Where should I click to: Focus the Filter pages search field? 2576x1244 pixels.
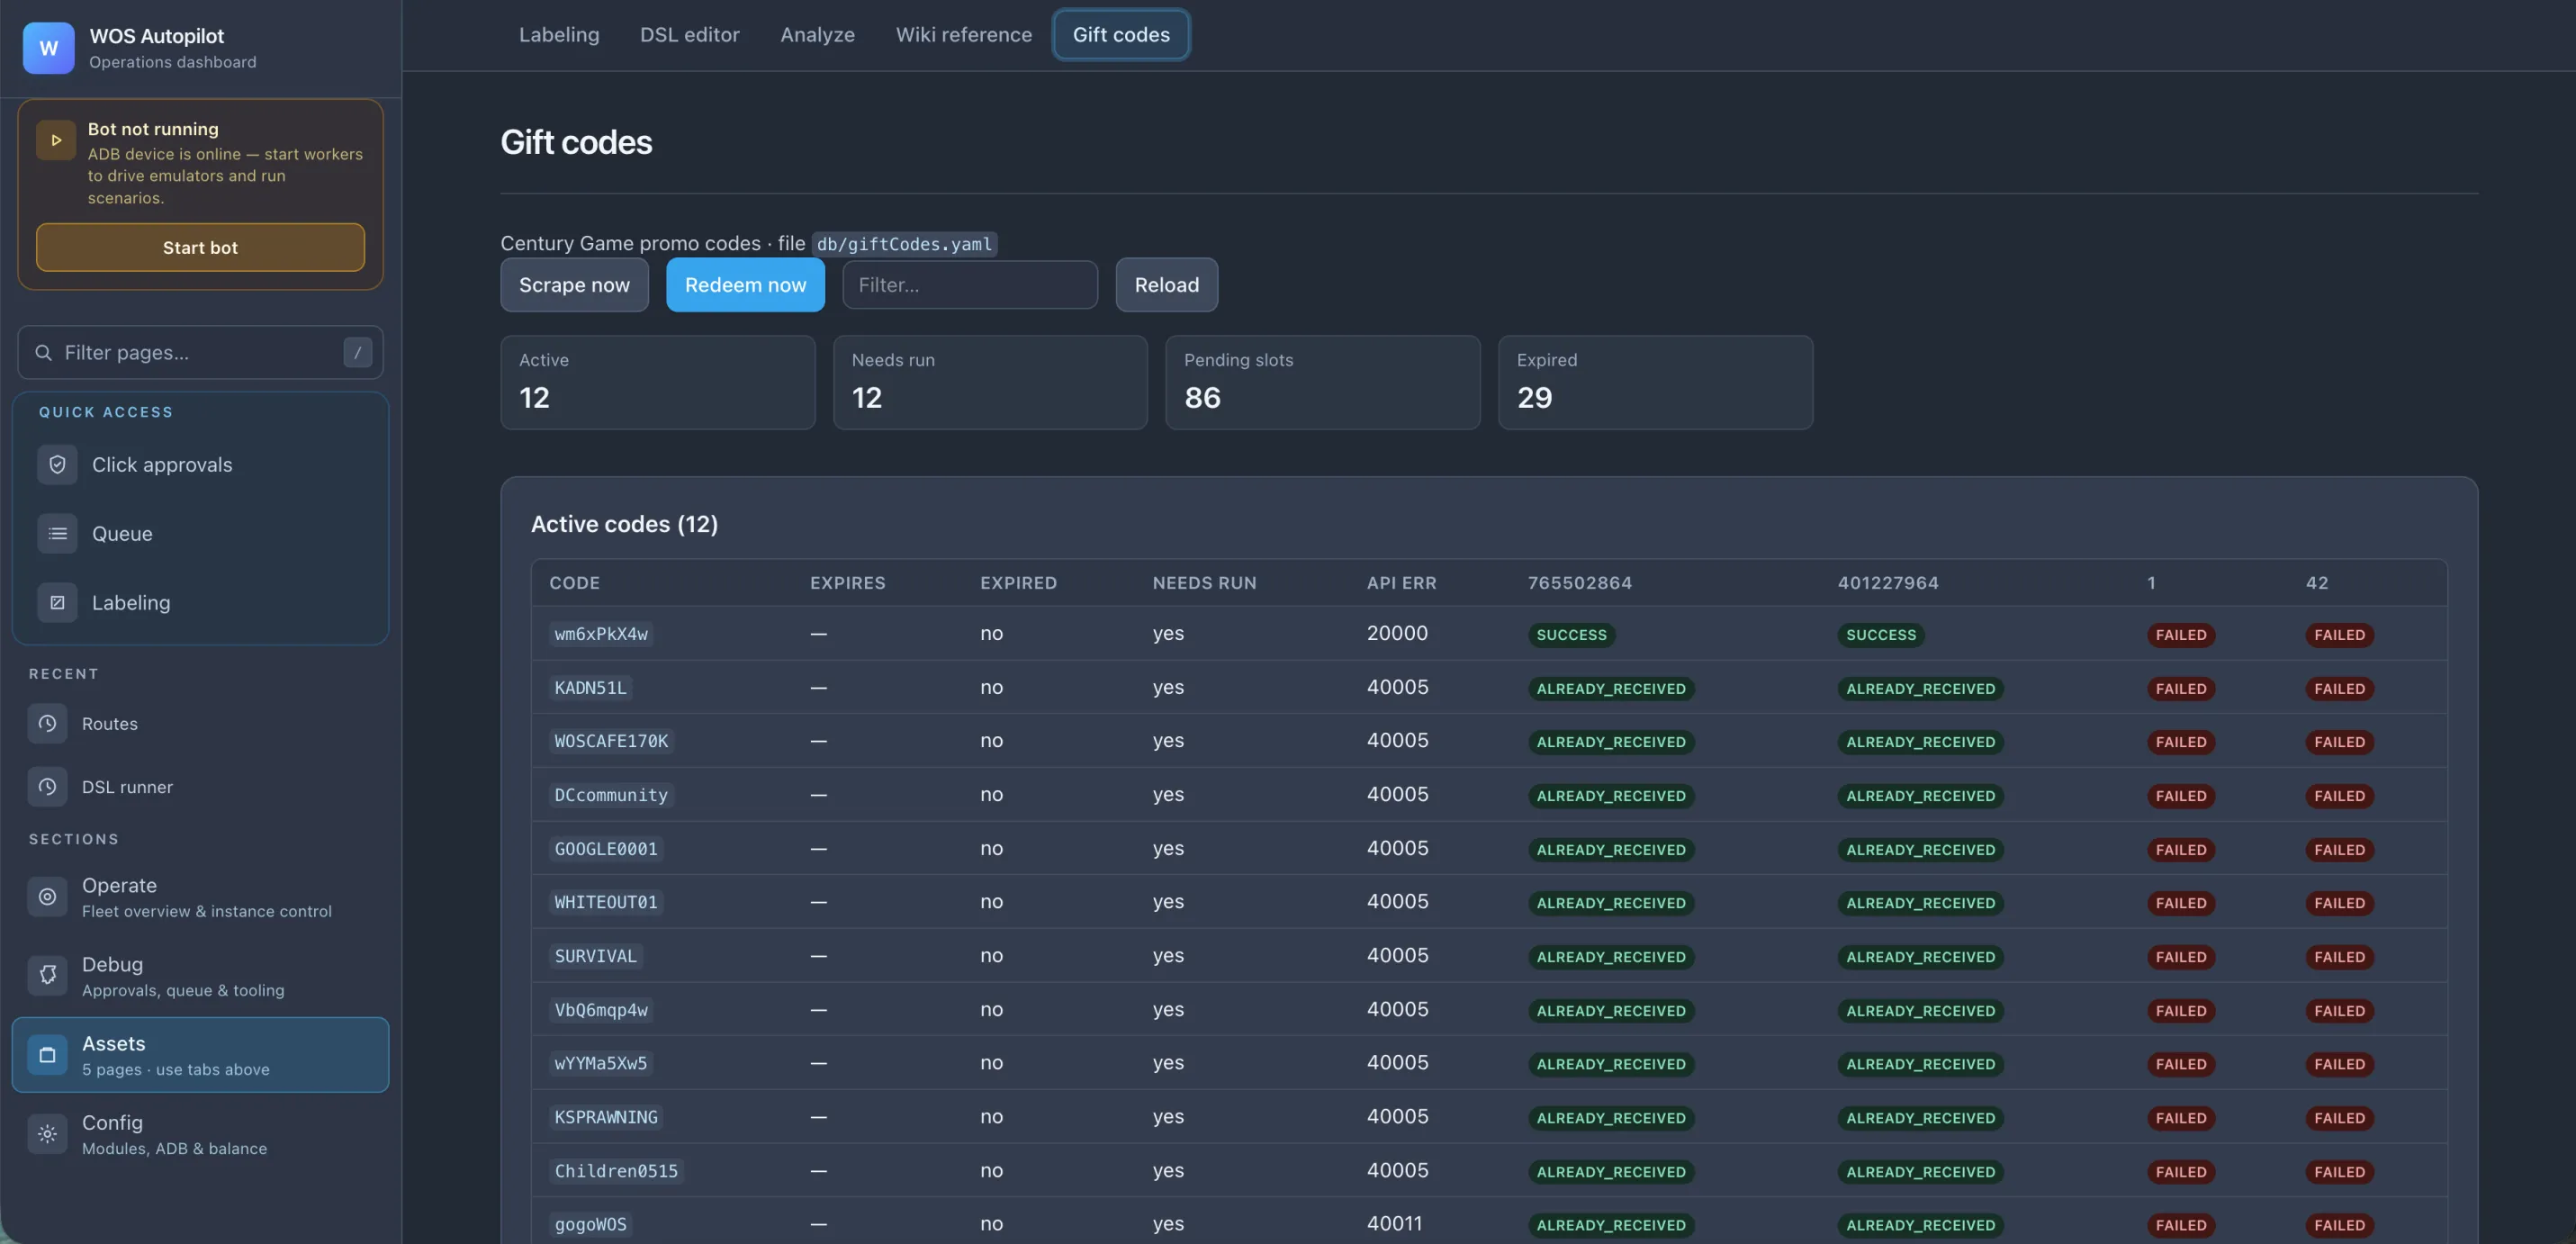(200, 352)
